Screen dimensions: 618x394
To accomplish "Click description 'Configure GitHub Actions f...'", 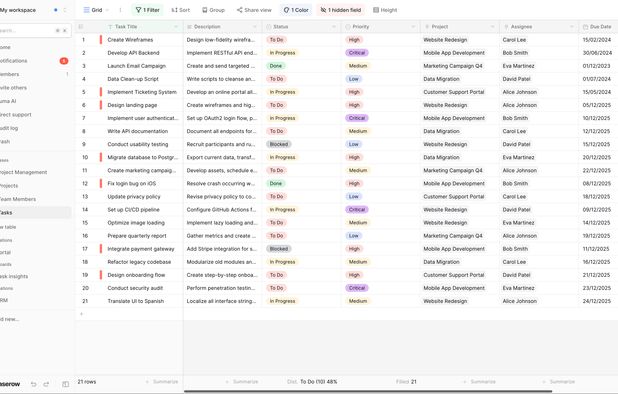I will click(221, 210).
